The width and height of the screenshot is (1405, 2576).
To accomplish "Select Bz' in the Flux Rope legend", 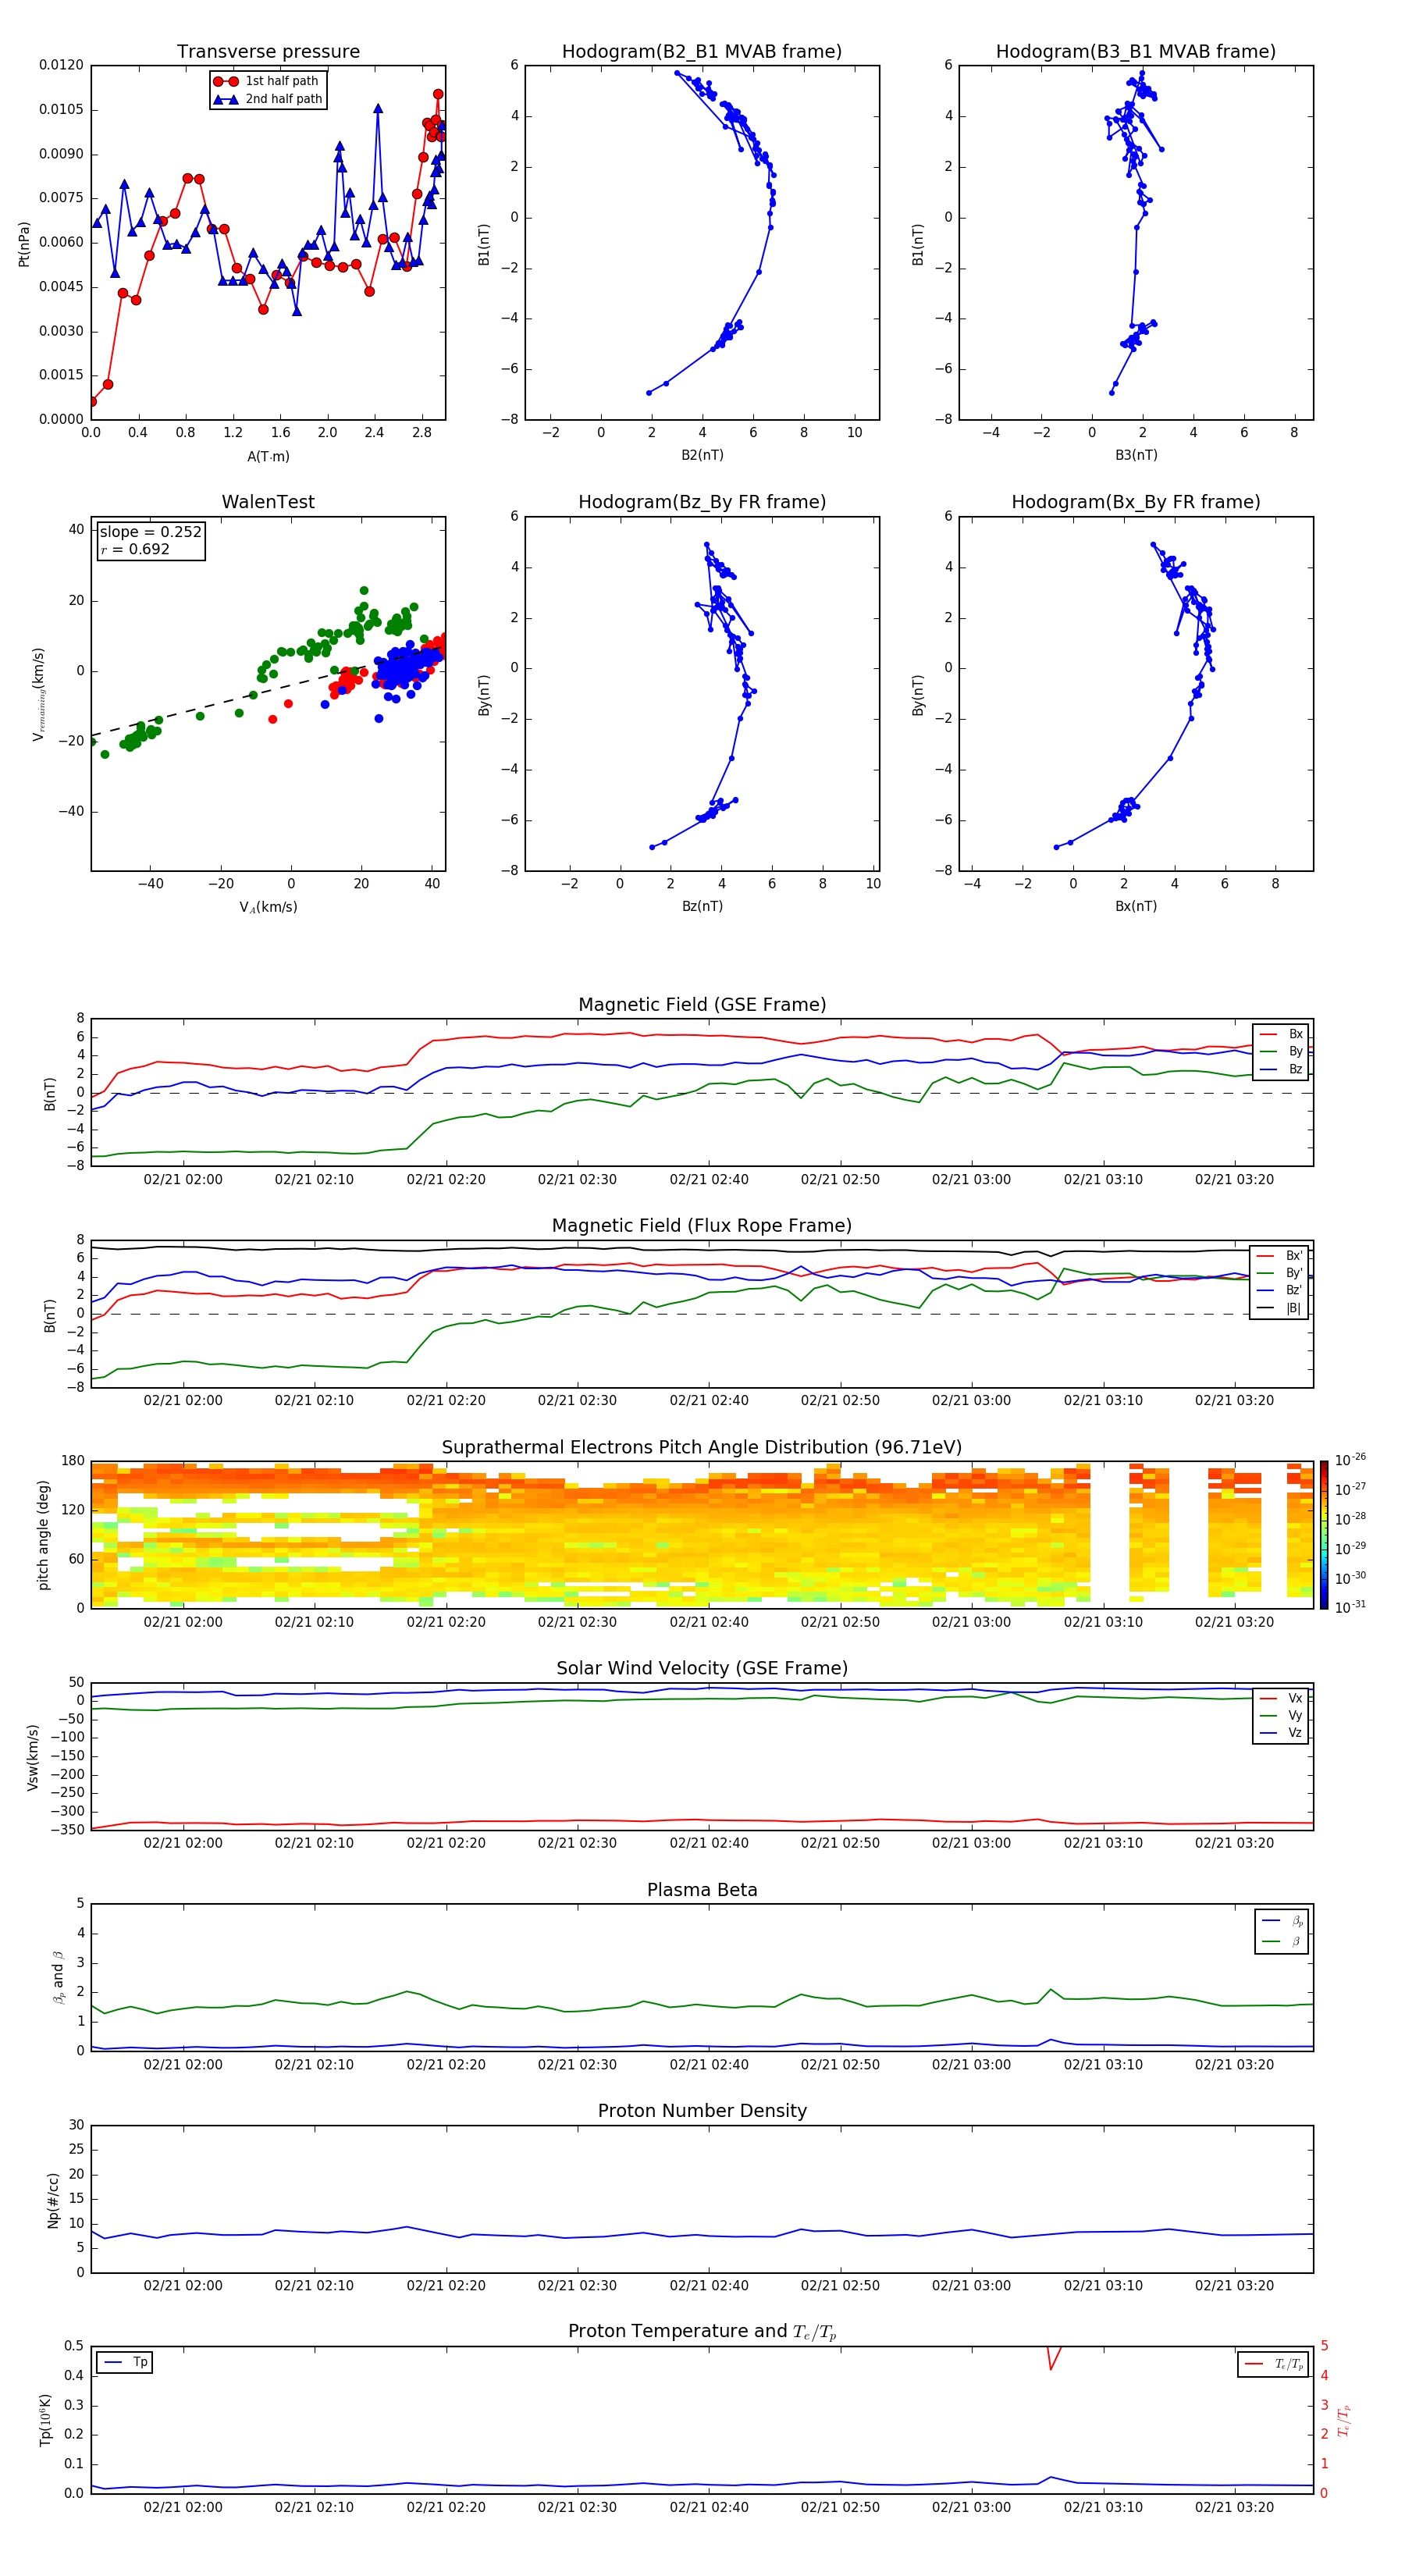I will coord(1280,1290).
